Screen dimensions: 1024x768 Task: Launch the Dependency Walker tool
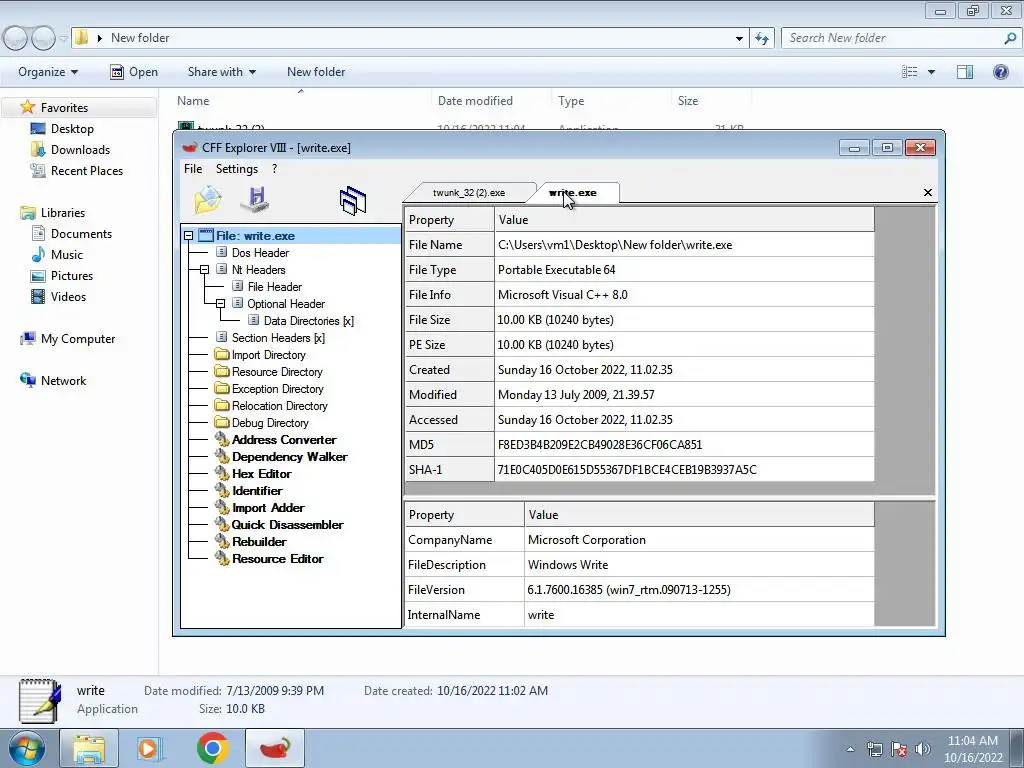point(289,456)
